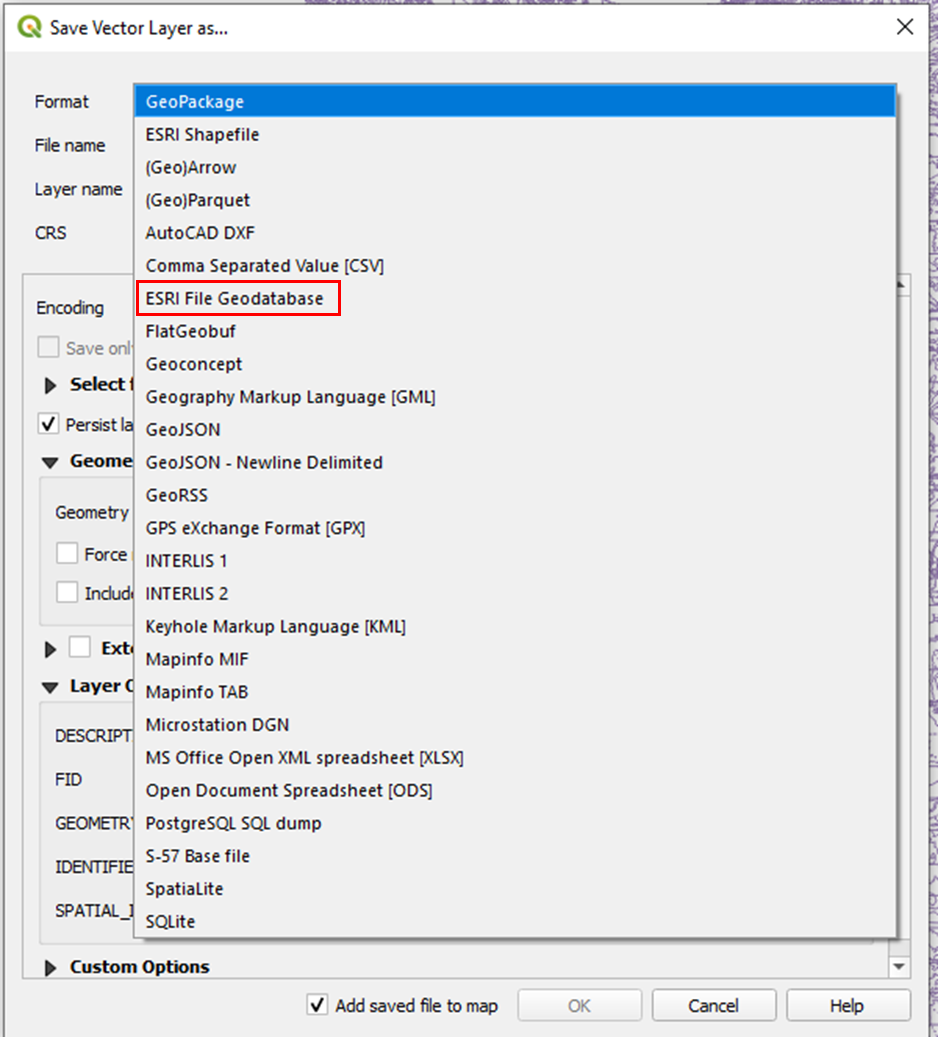Choose ESRI File Geodatabase format
938x1037 pixels.
pos(515,298)
